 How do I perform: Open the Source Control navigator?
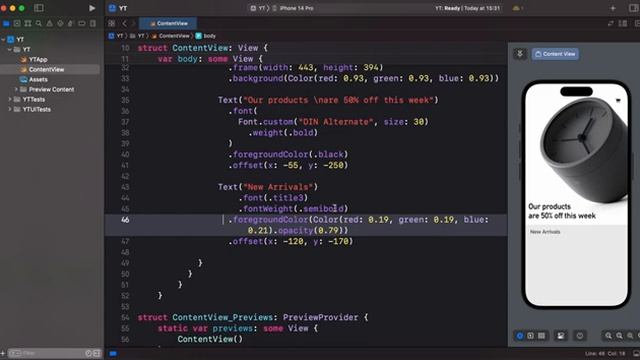pos(17,24)
